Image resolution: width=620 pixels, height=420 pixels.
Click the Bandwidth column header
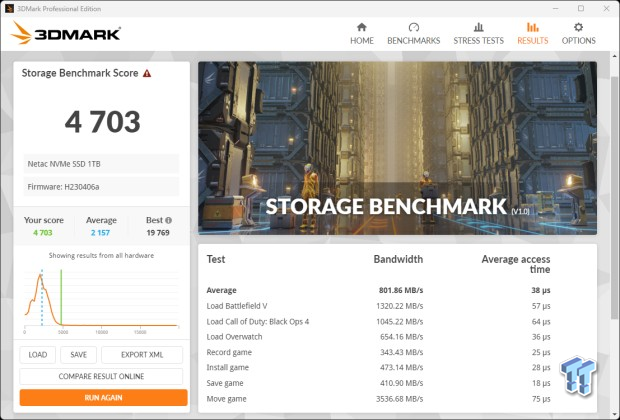click(398, 259)
